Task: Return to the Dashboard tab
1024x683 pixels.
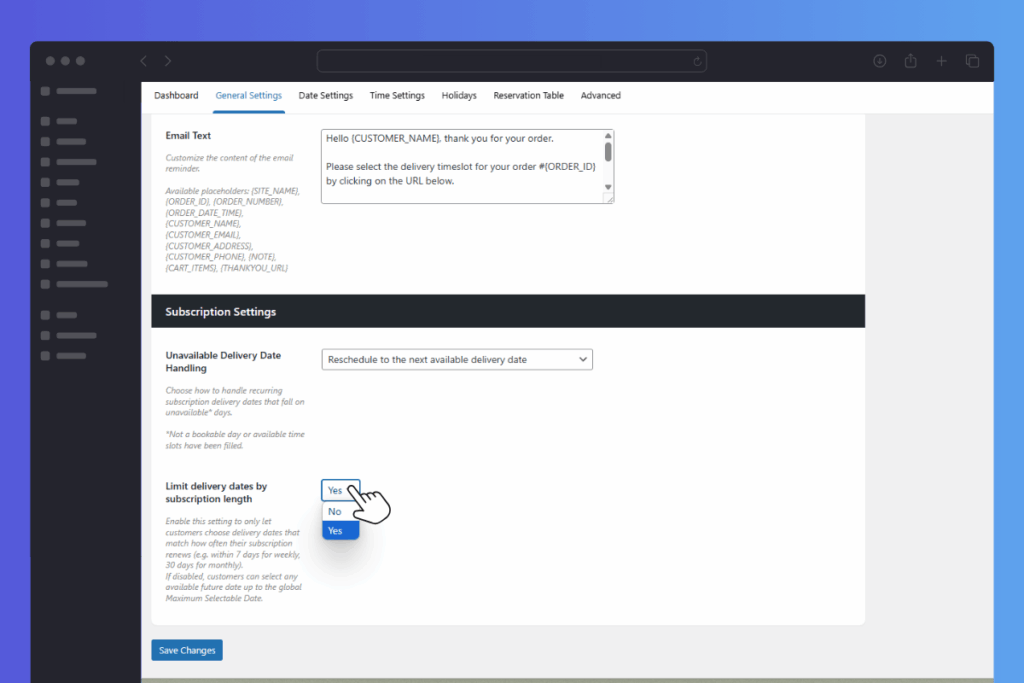Action: pos(176,95)
